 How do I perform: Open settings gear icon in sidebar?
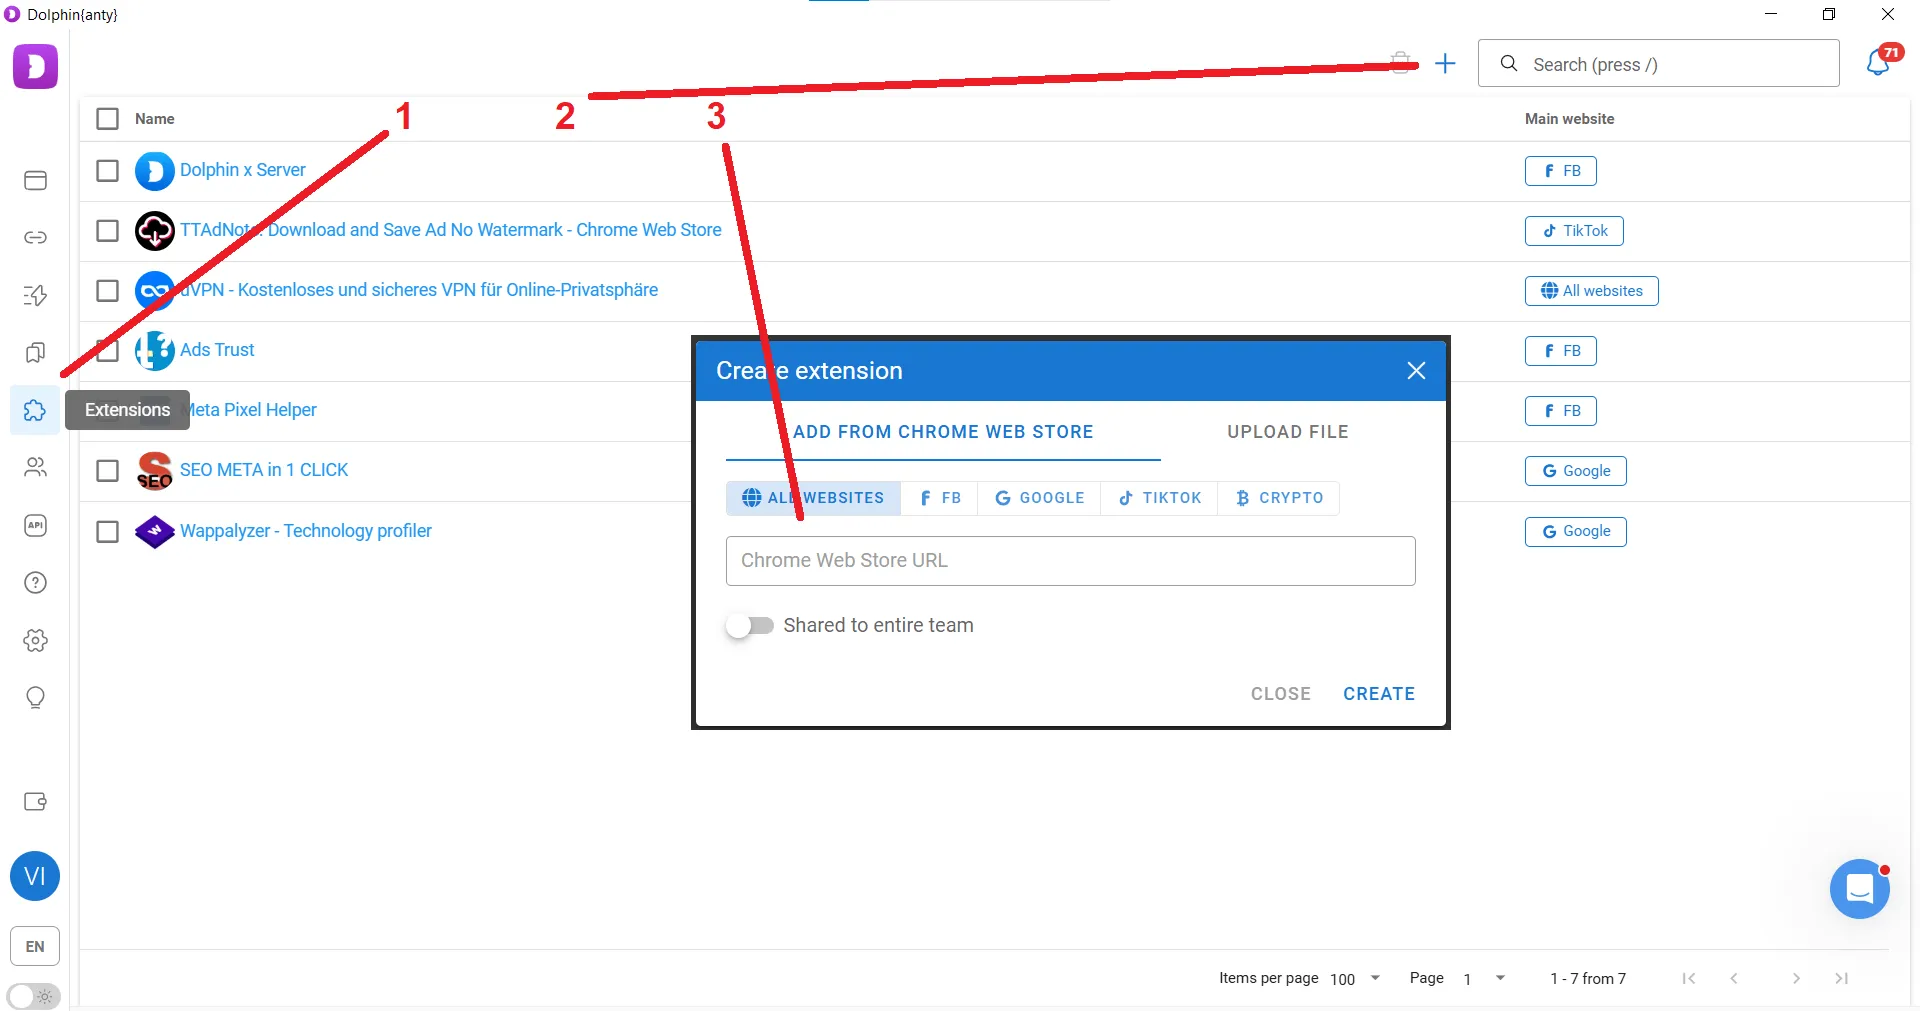(x=35, y=640)
